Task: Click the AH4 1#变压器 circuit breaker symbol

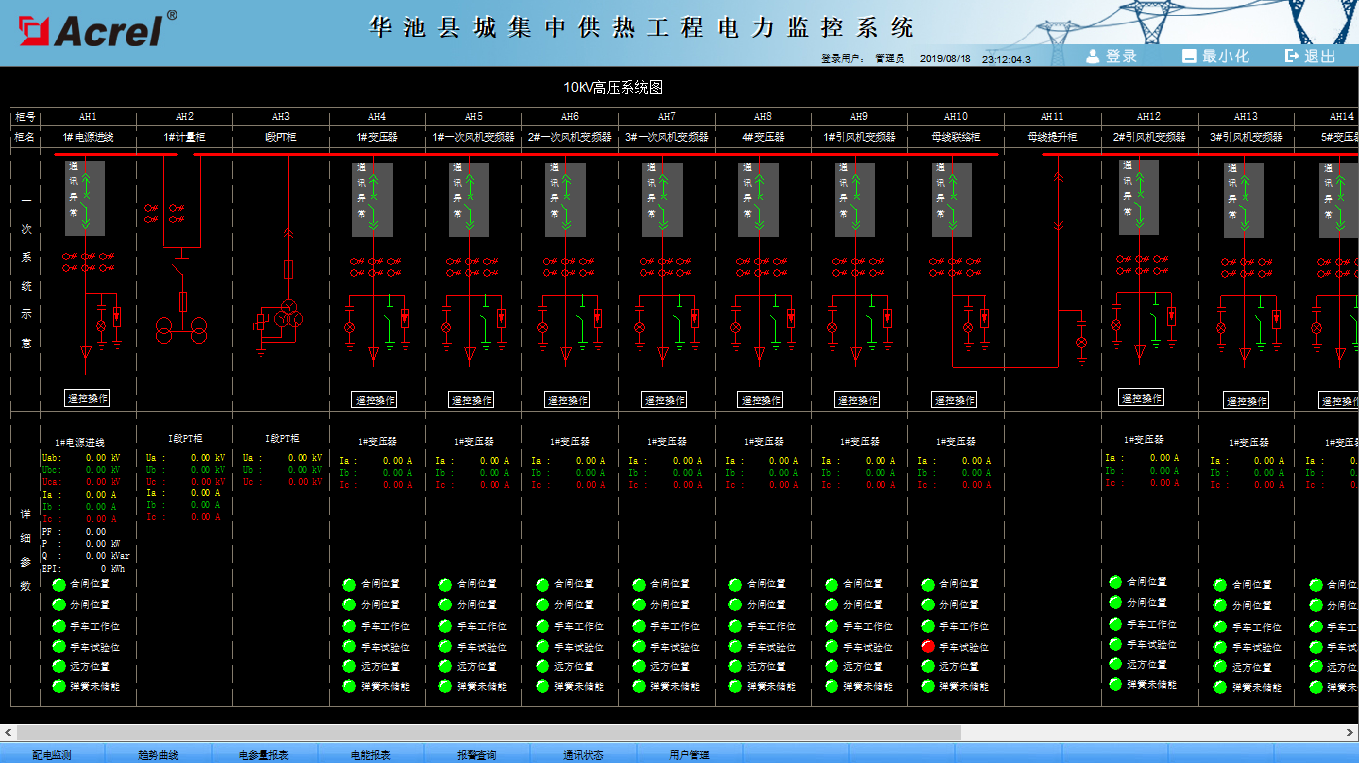Action: tap(373, 199)
